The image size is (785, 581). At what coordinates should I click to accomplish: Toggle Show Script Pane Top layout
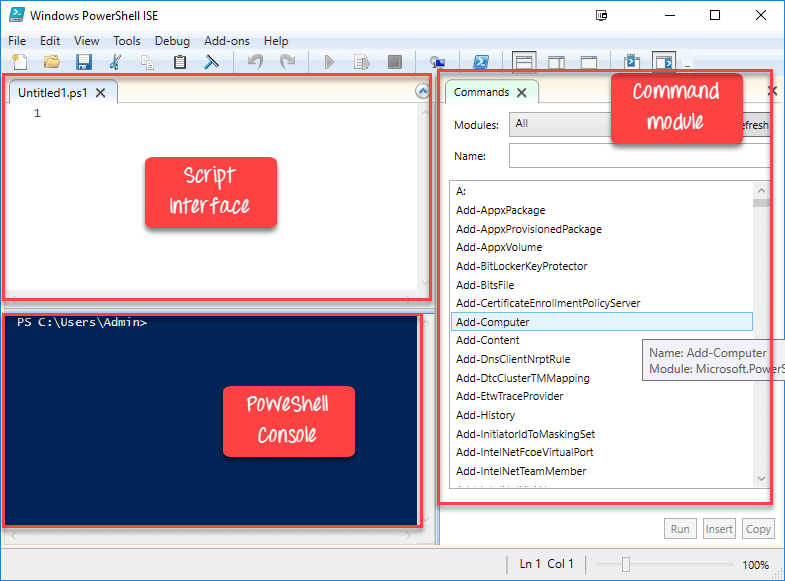[x=523, y=62]
